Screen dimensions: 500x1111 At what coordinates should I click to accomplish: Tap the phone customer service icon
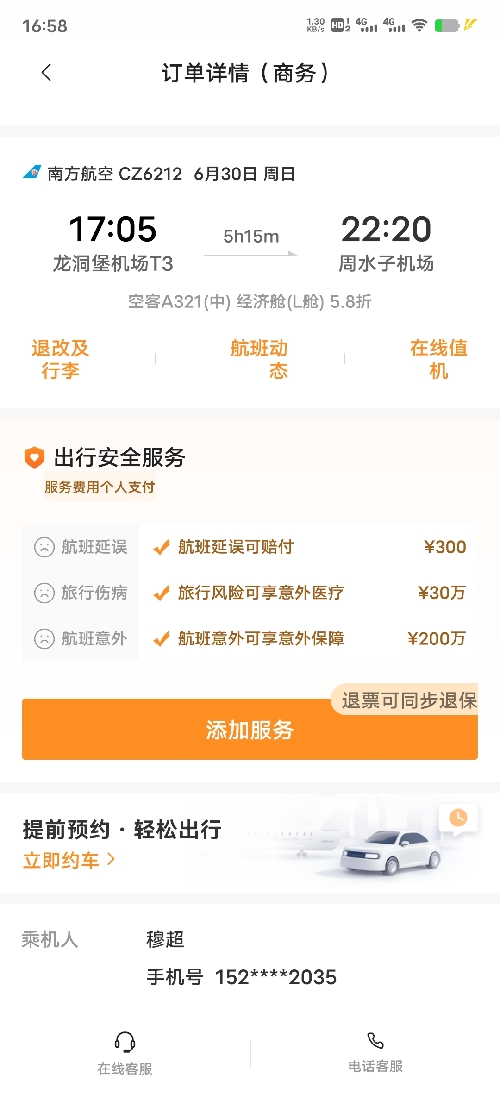click(x=375, y=1040)
